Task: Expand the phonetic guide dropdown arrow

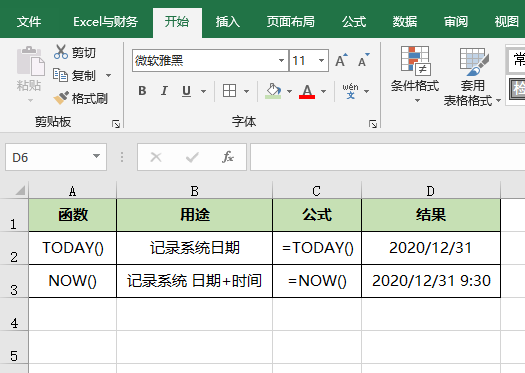Action: click(x=367, y=91)
